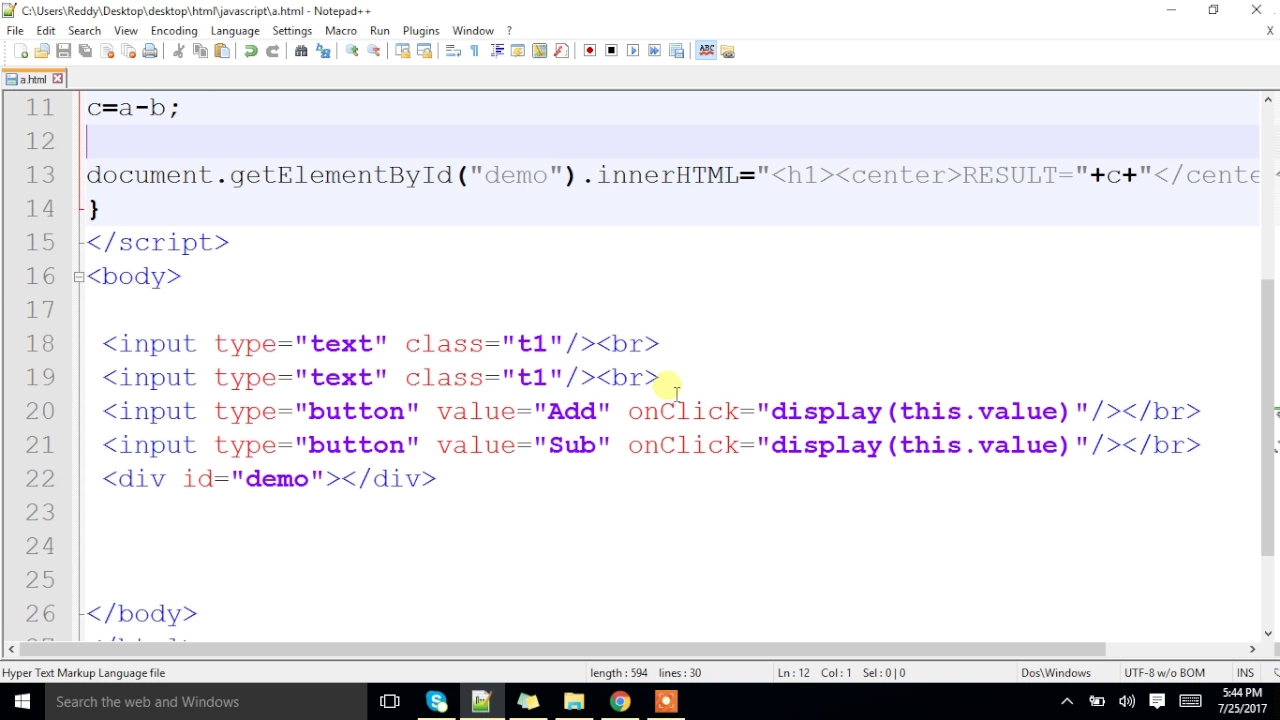Toggle indent guide toolbar icon
The height and width of the screenshot is (720, 1280).
pos(496,51)
